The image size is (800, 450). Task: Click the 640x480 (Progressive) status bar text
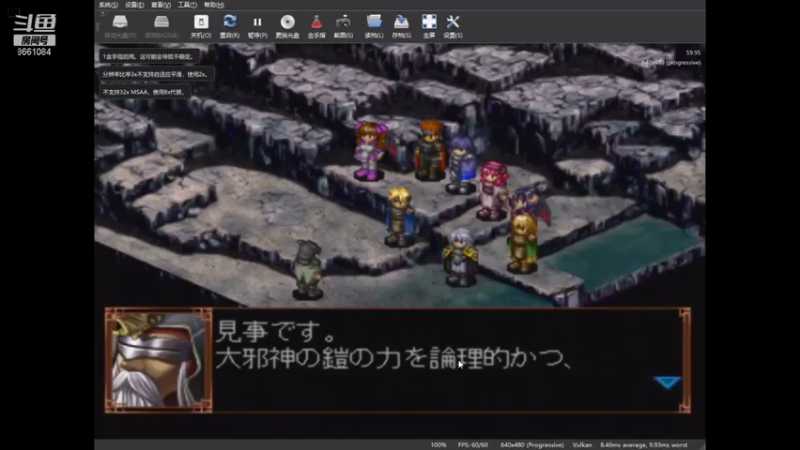(x=532, y=445)
